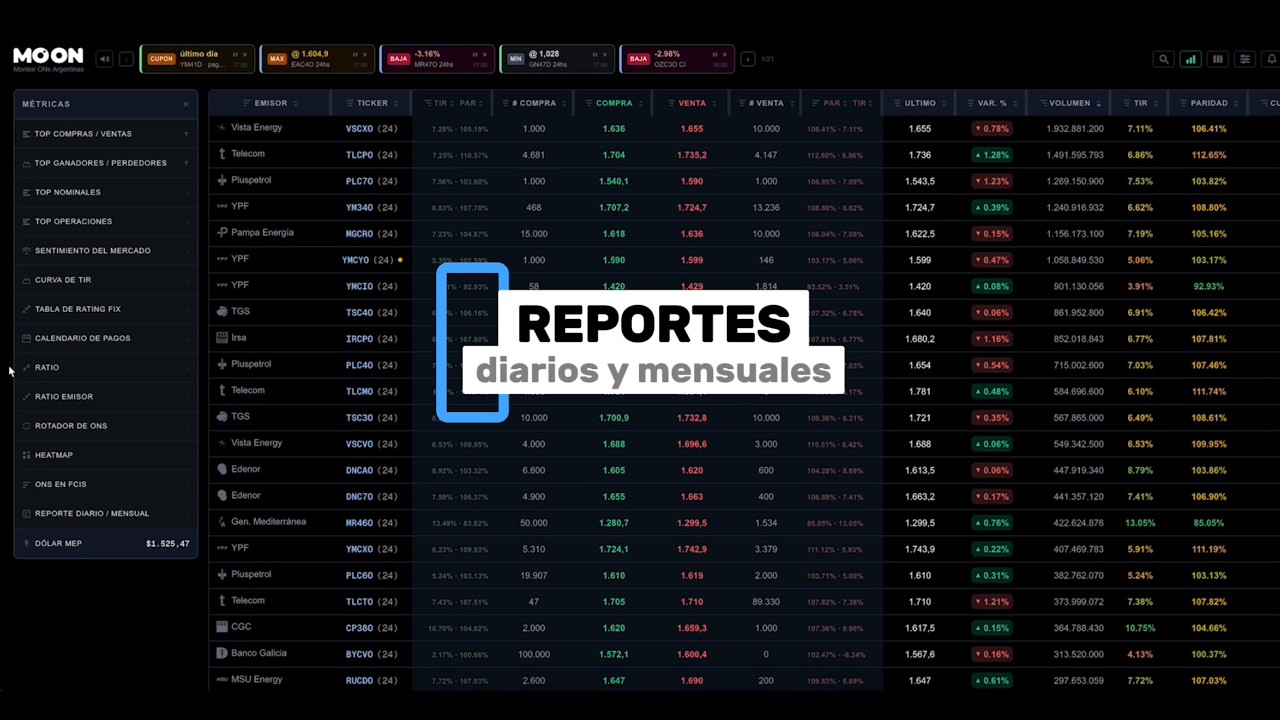Click the CGC CP38O emisor cell

[x=270, y=627]
